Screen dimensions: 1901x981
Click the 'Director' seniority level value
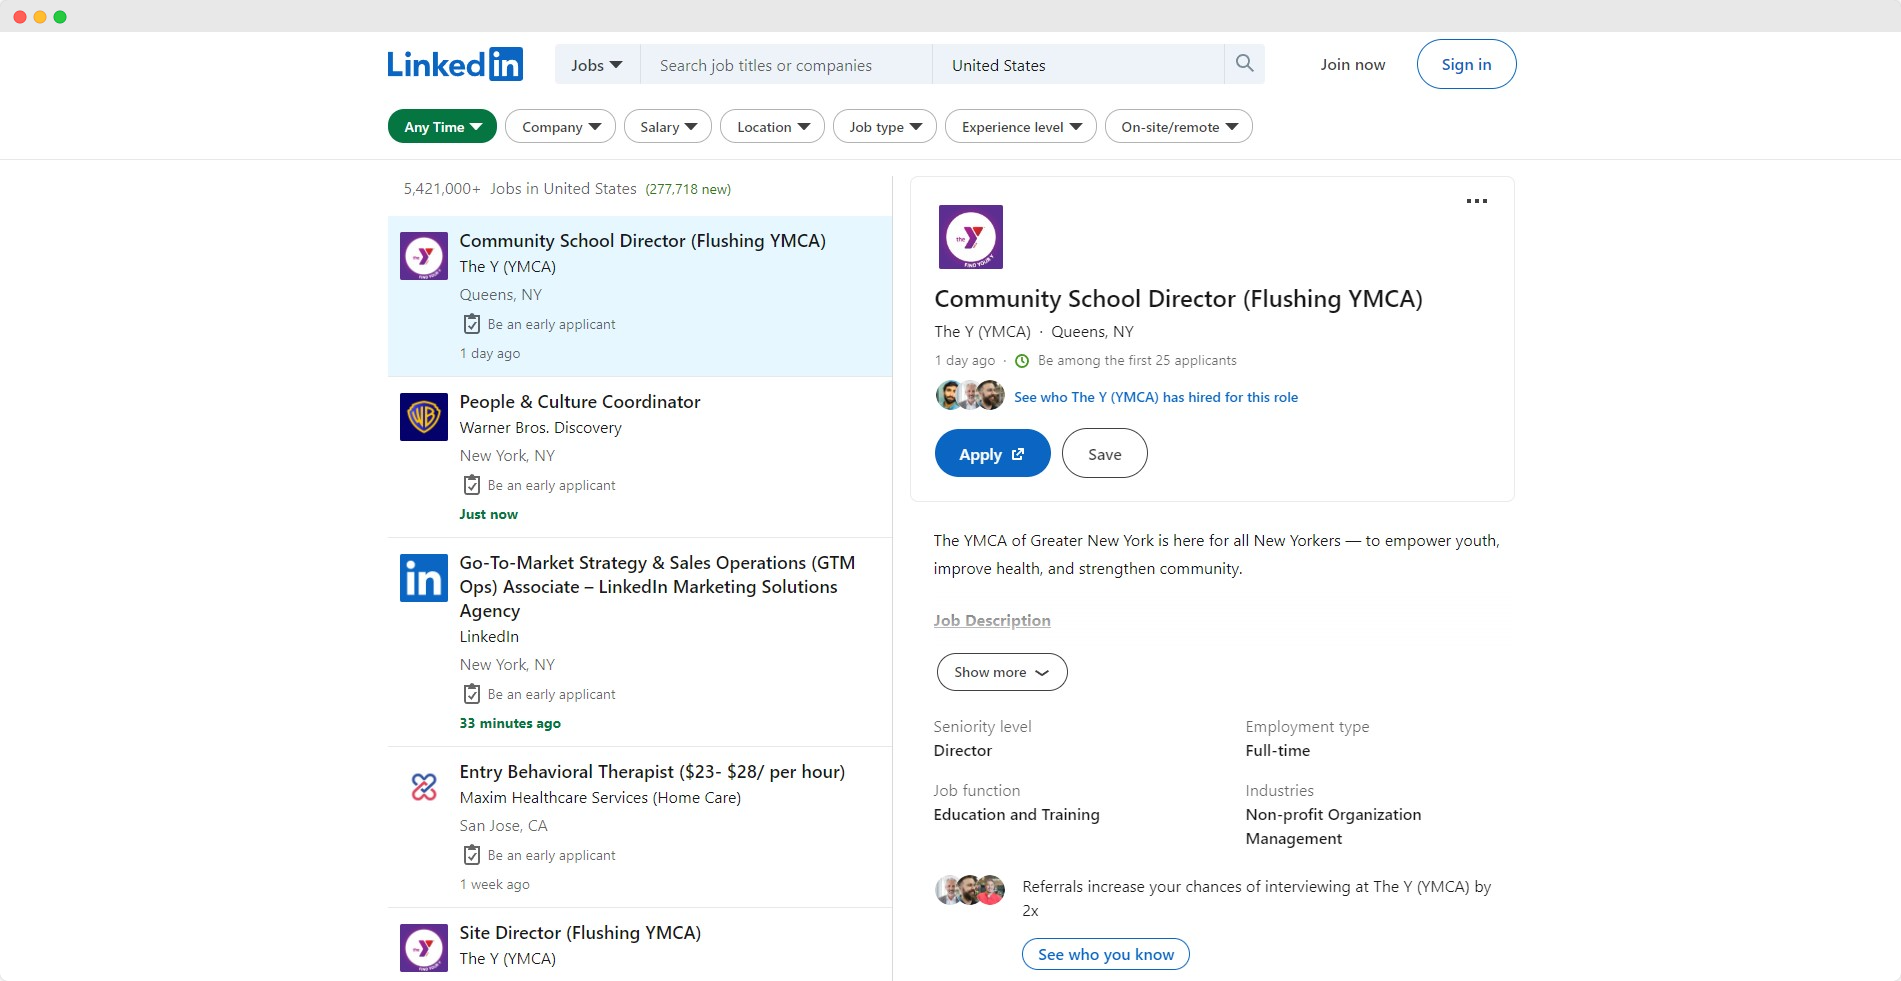962,751
